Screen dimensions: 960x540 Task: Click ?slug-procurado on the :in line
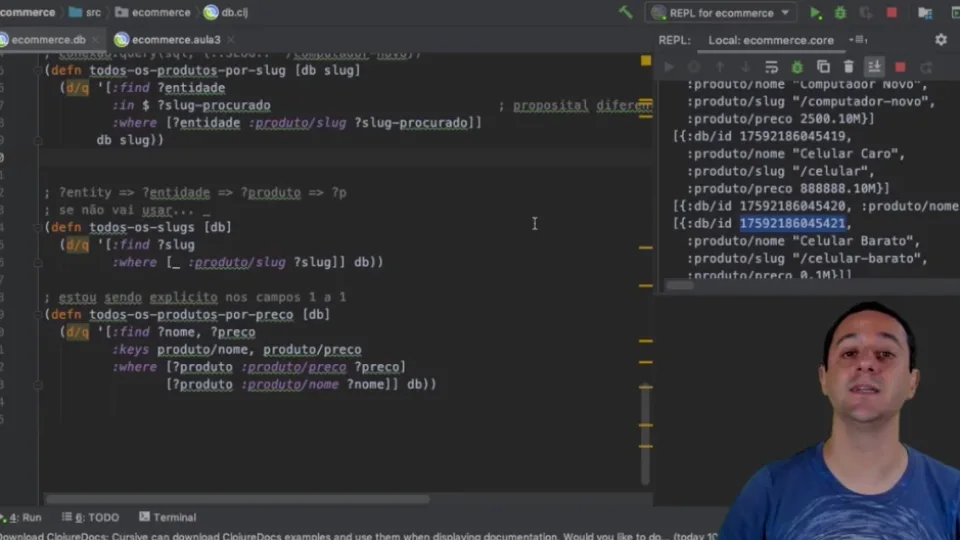tap(214, 105)
